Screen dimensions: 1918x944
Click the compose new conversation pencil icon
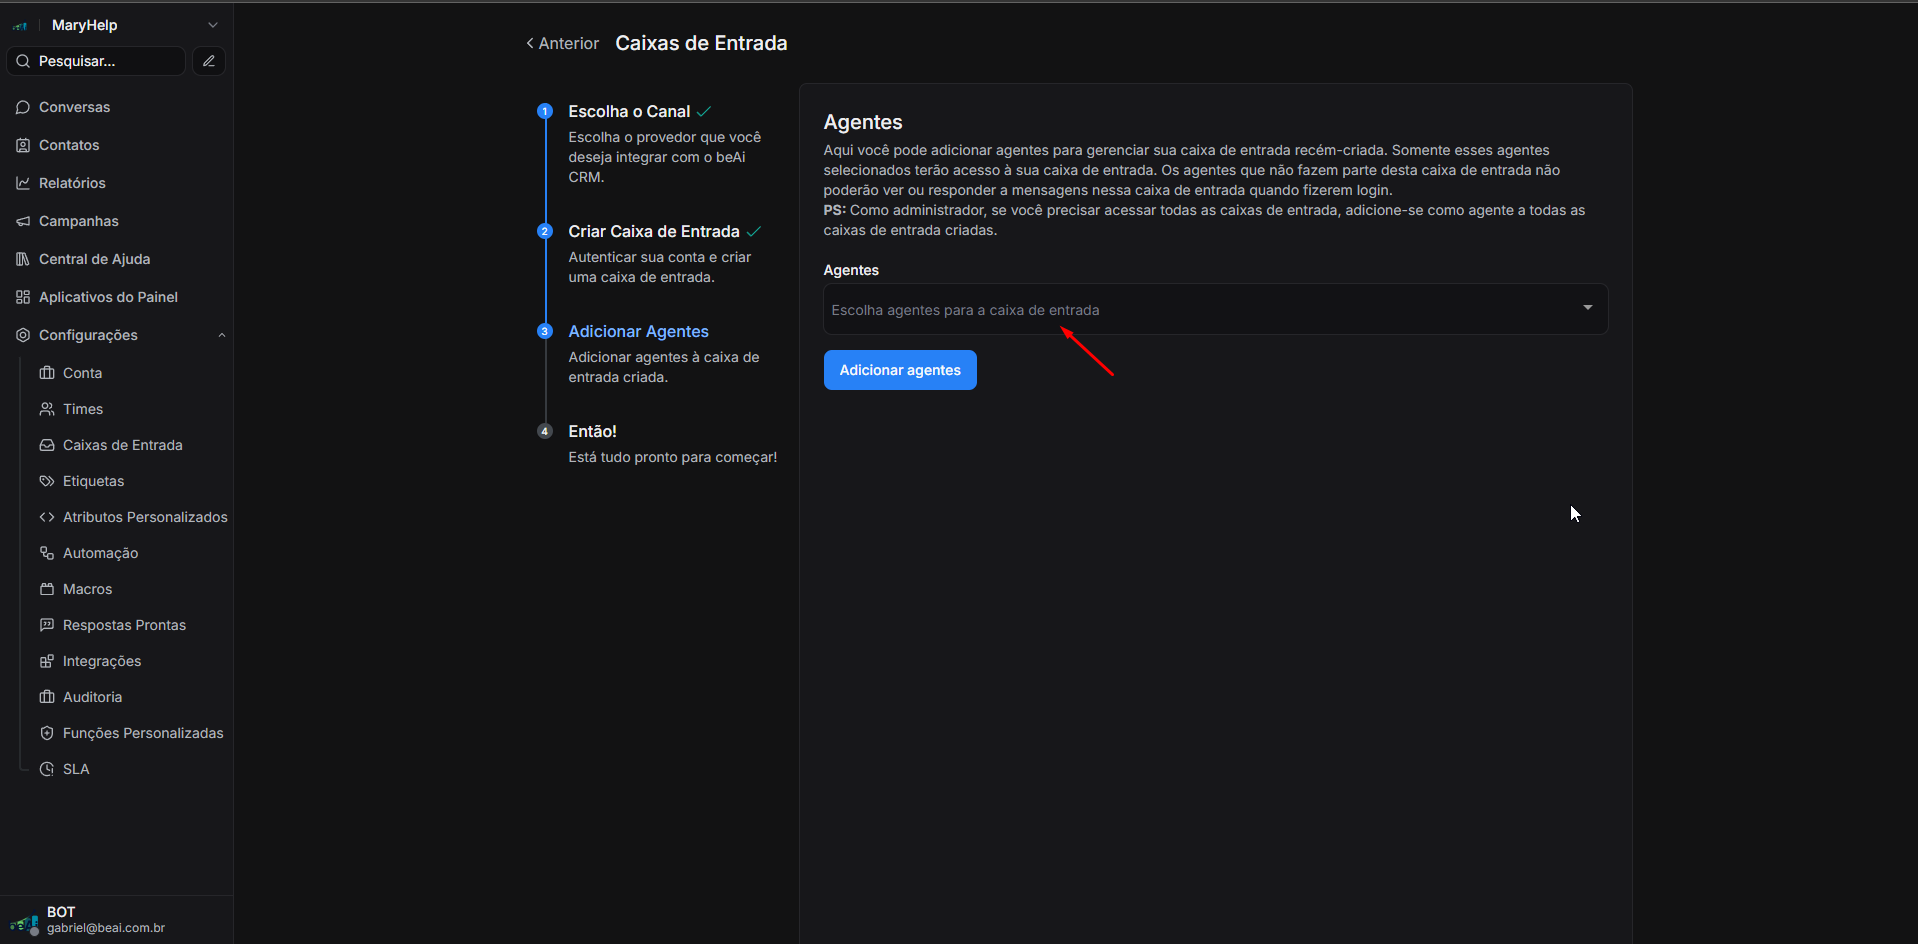[208, 61]
